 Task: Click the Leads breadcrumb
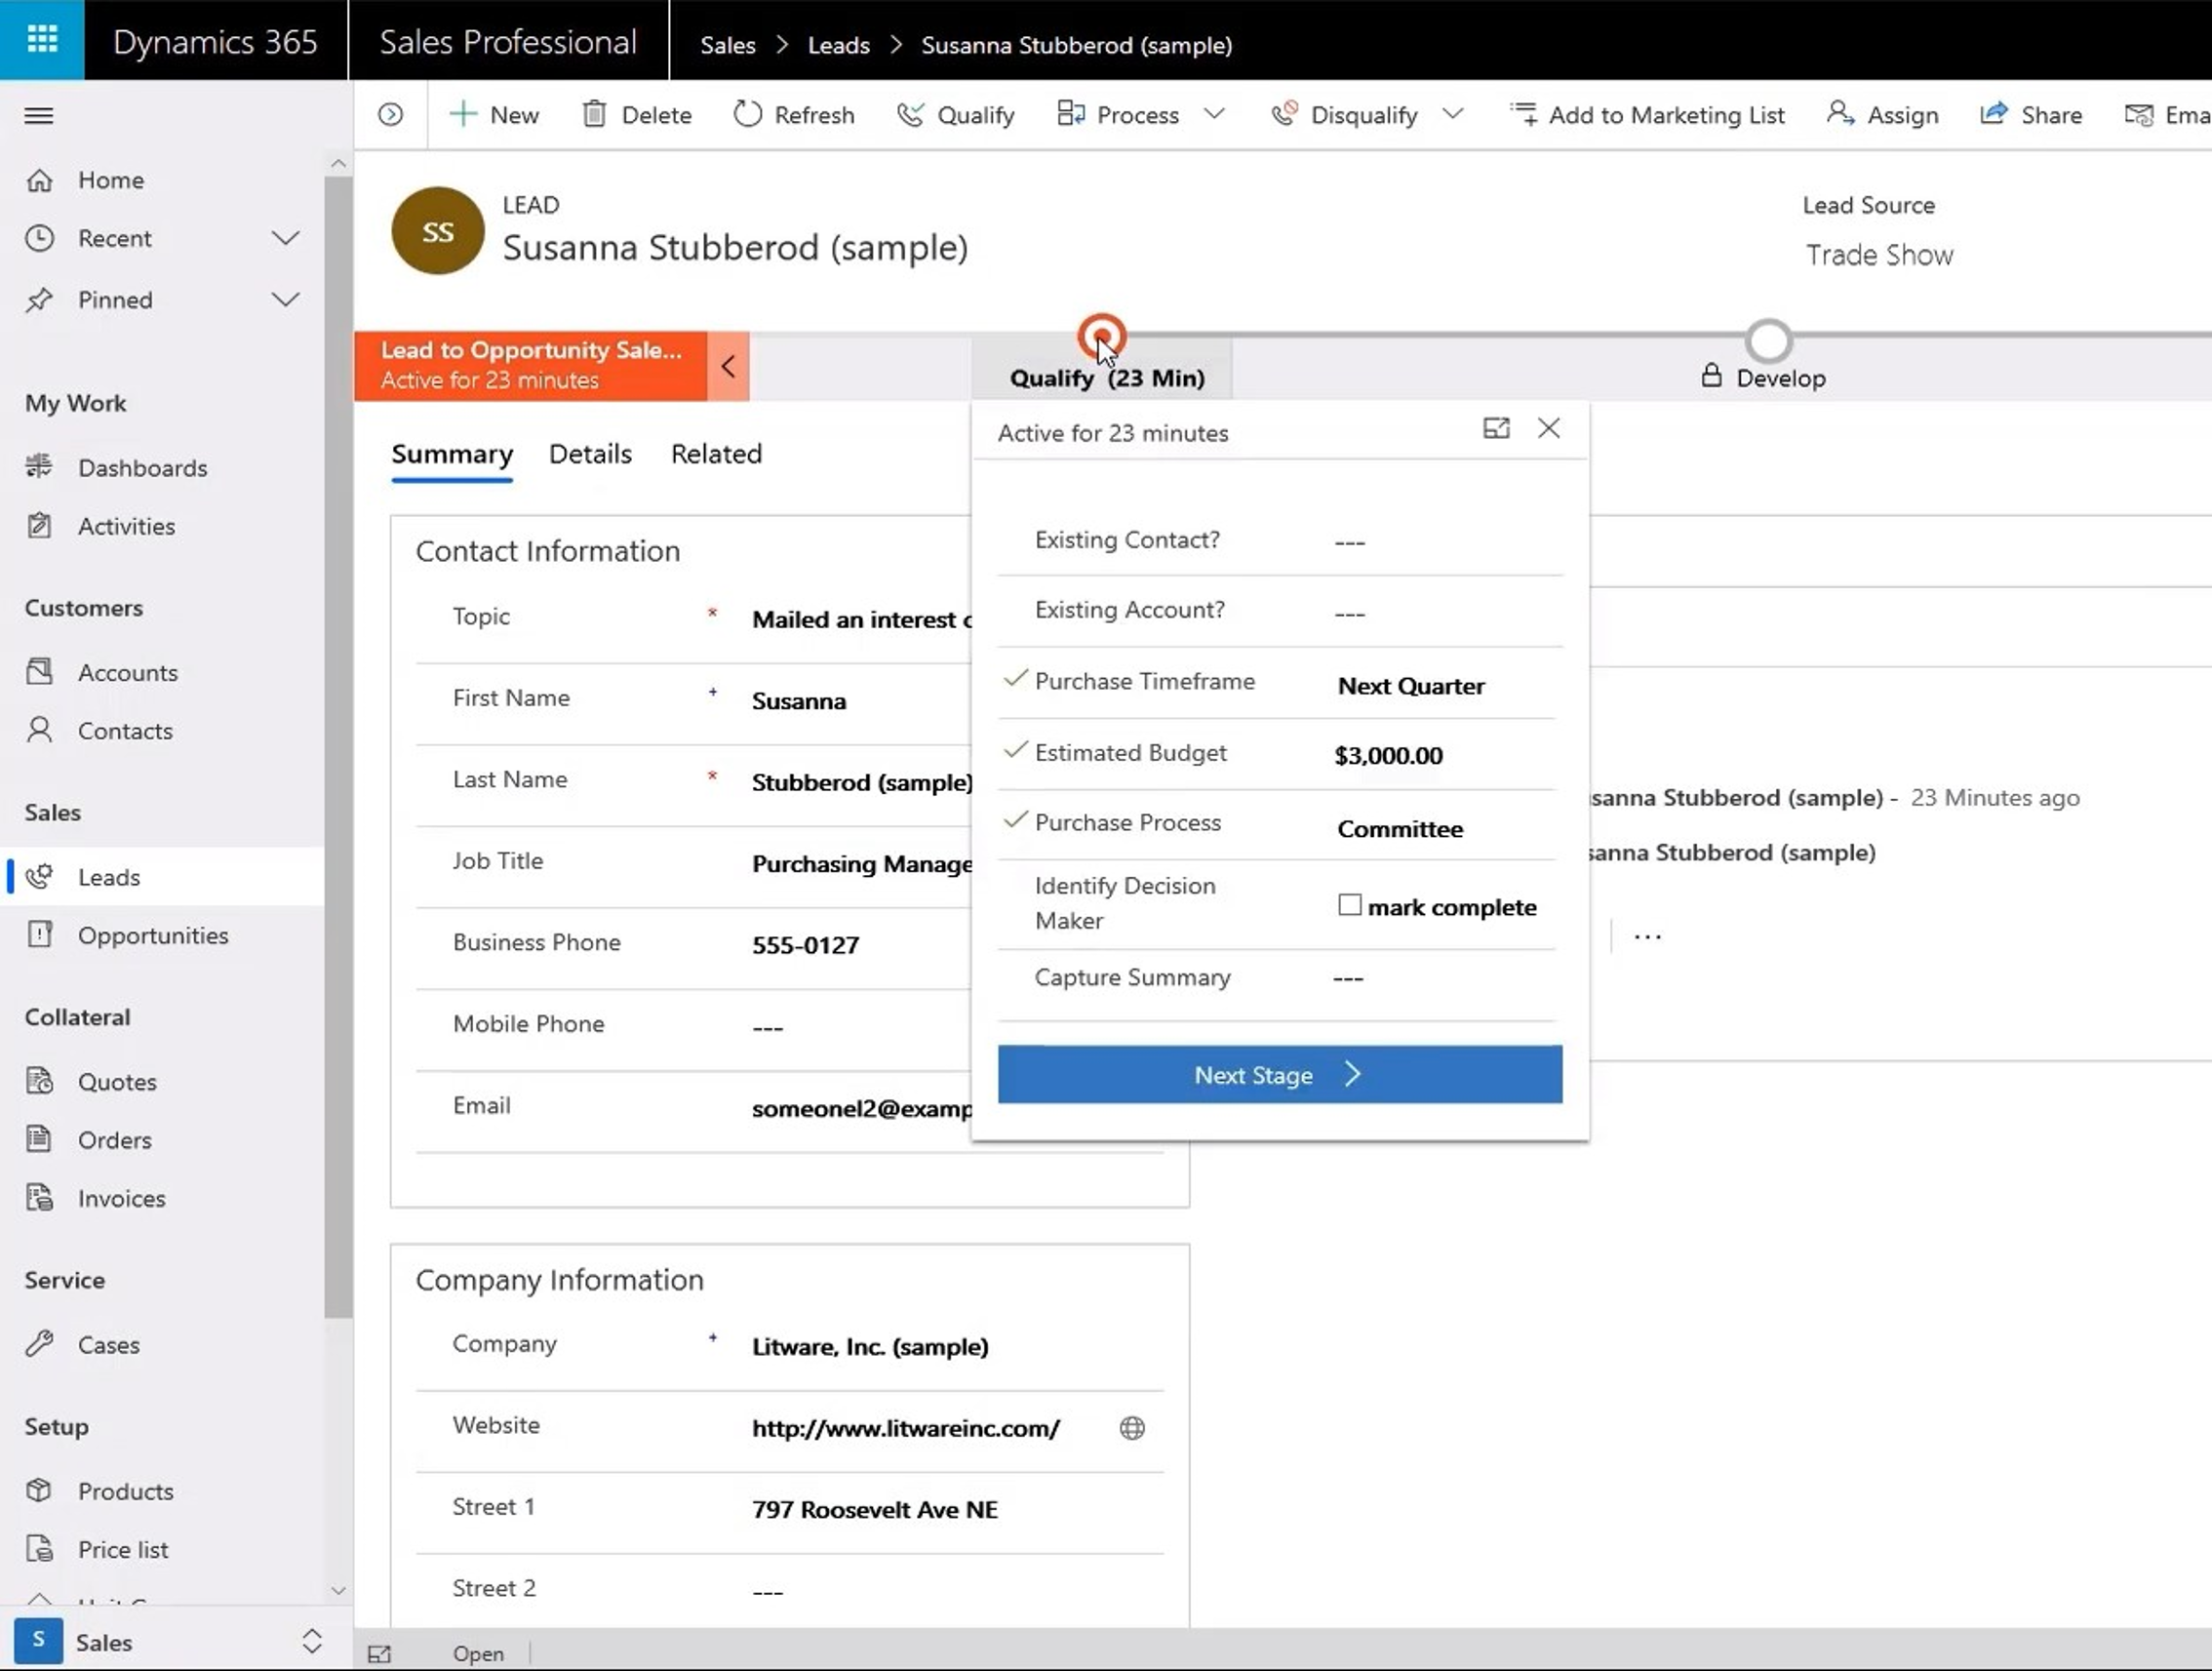coord(838,45)
